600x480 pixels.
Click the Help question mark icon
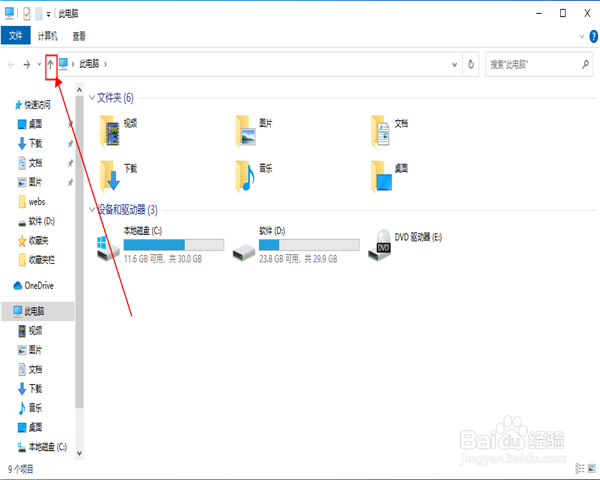coord(593,37)
